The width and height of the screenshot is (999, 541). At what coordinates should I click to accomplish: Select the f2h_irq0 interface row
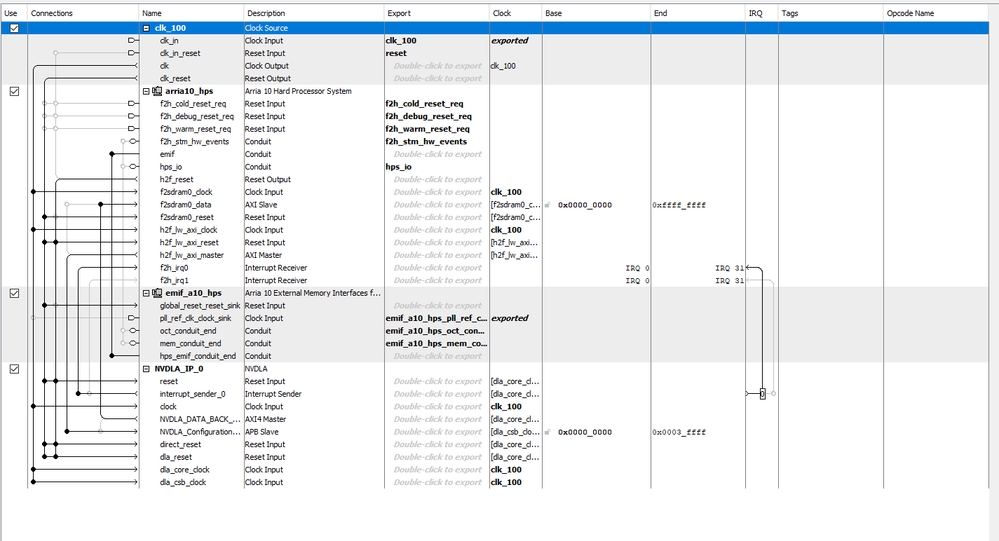[x=174, y=268]
